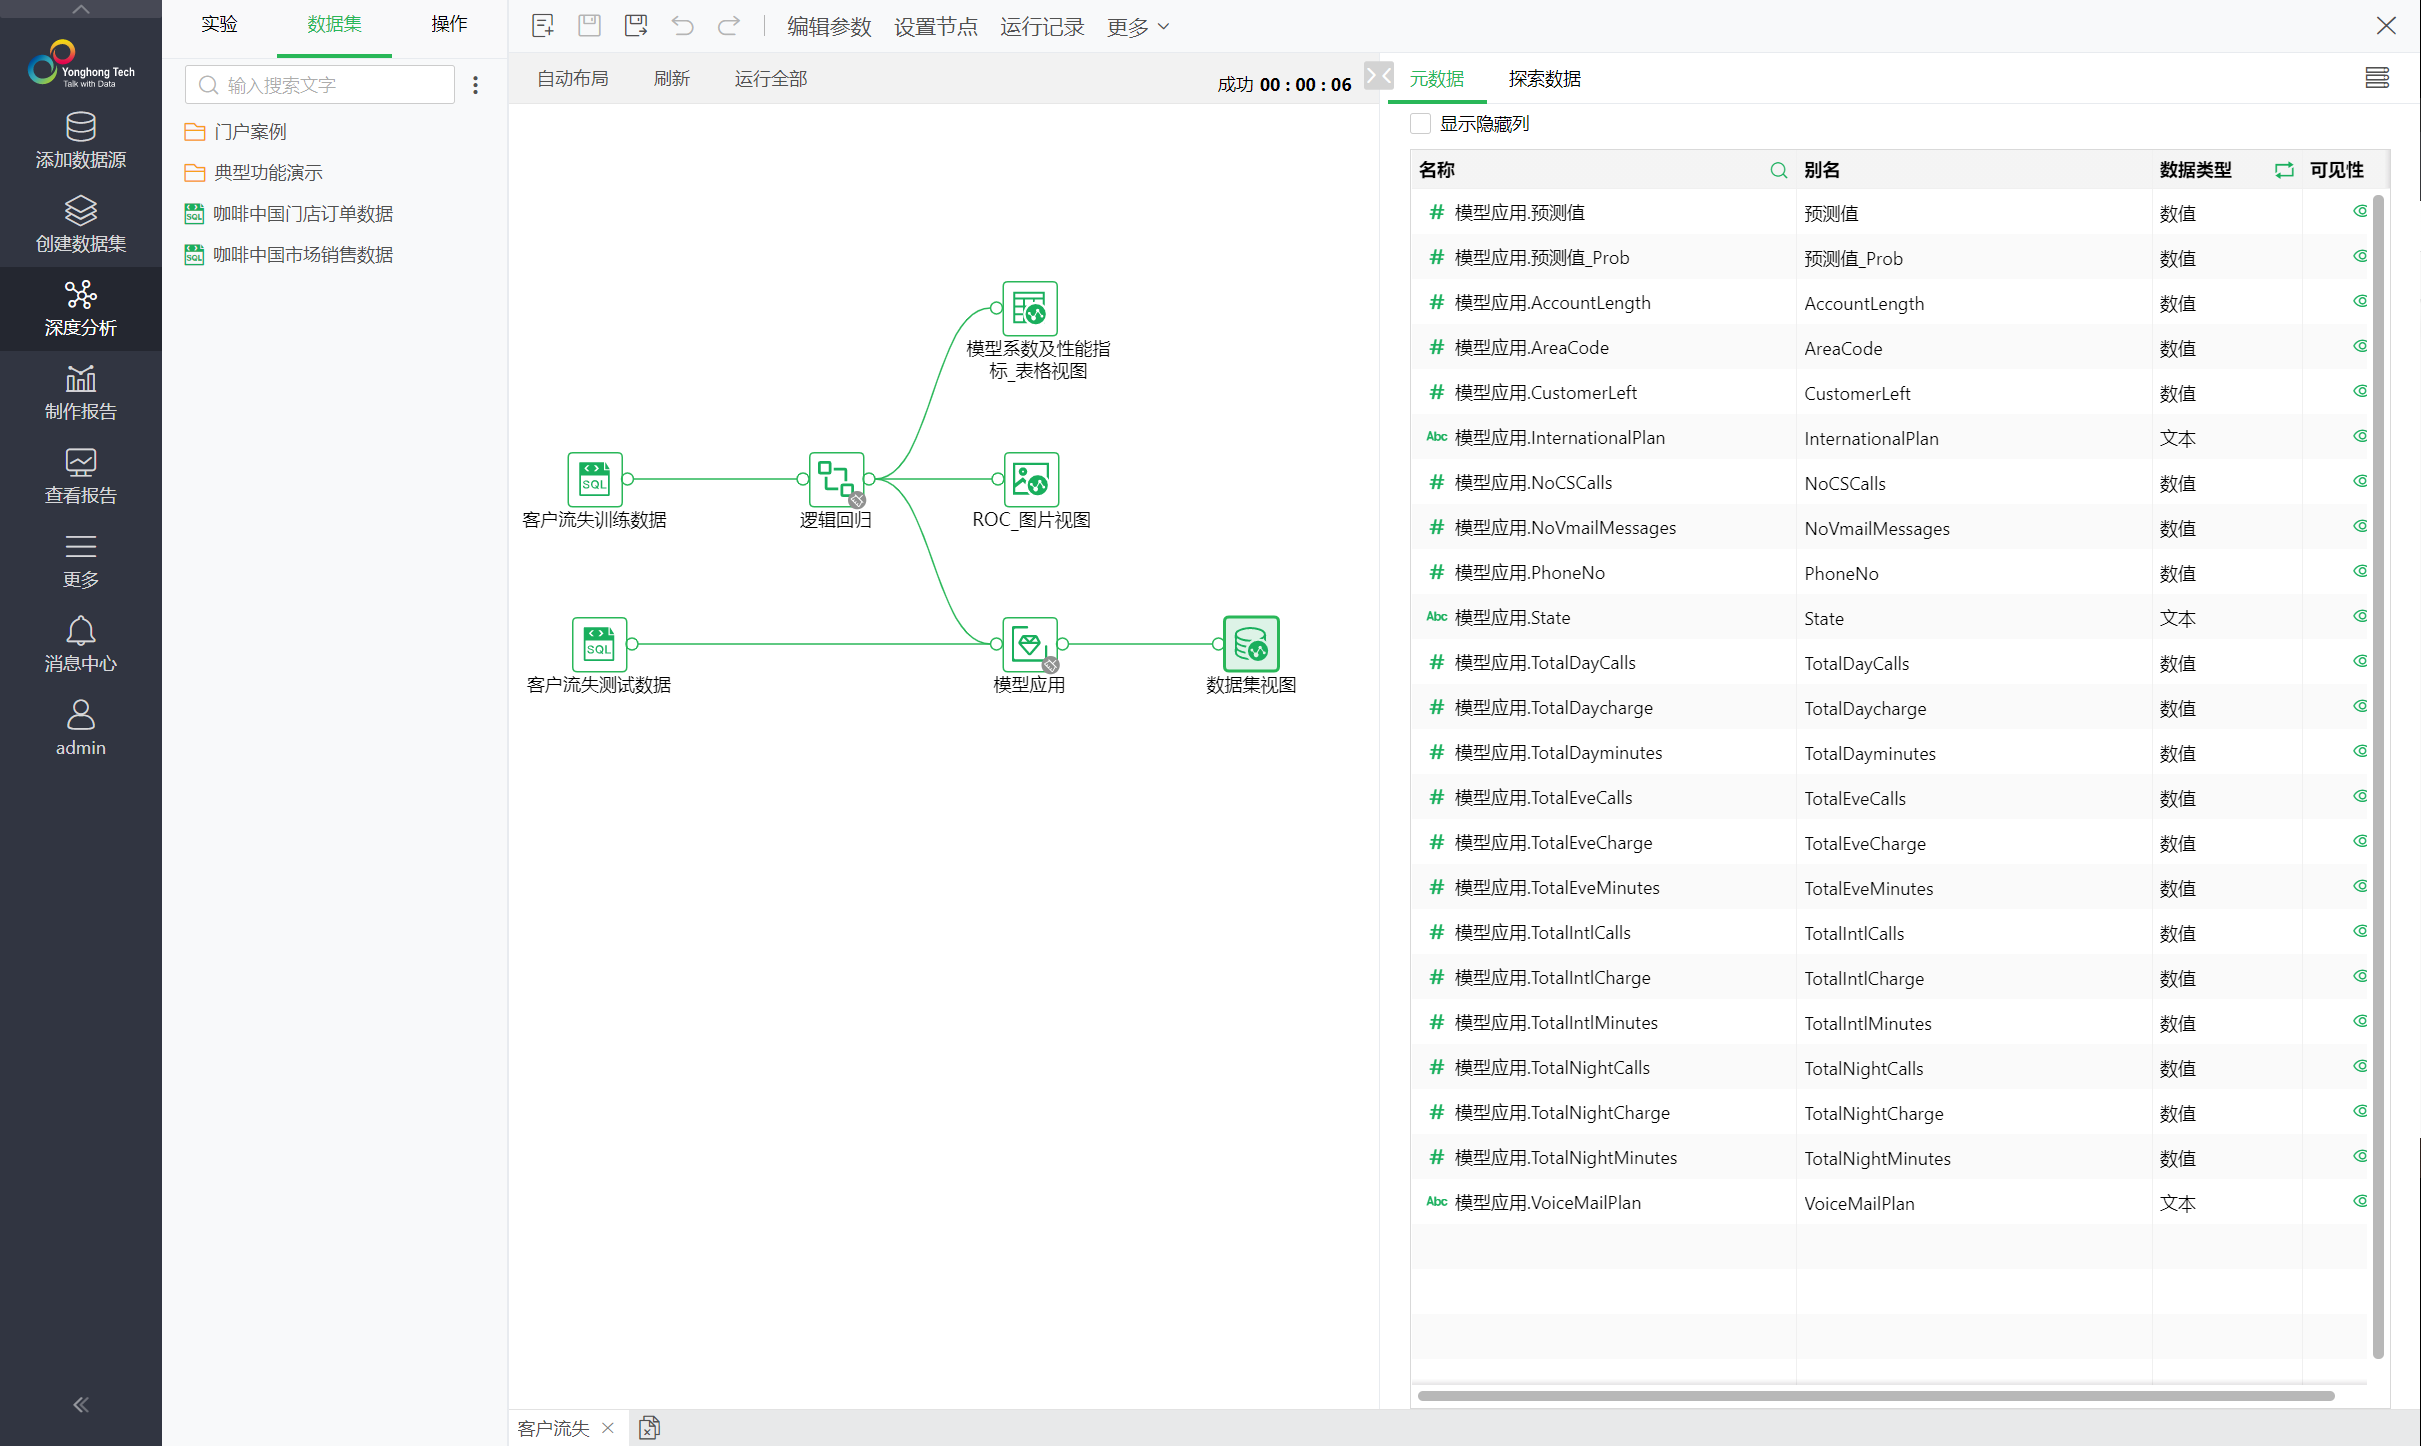Click the 模型应用.PhoneNo name cell

click(x=1603, y=572)
